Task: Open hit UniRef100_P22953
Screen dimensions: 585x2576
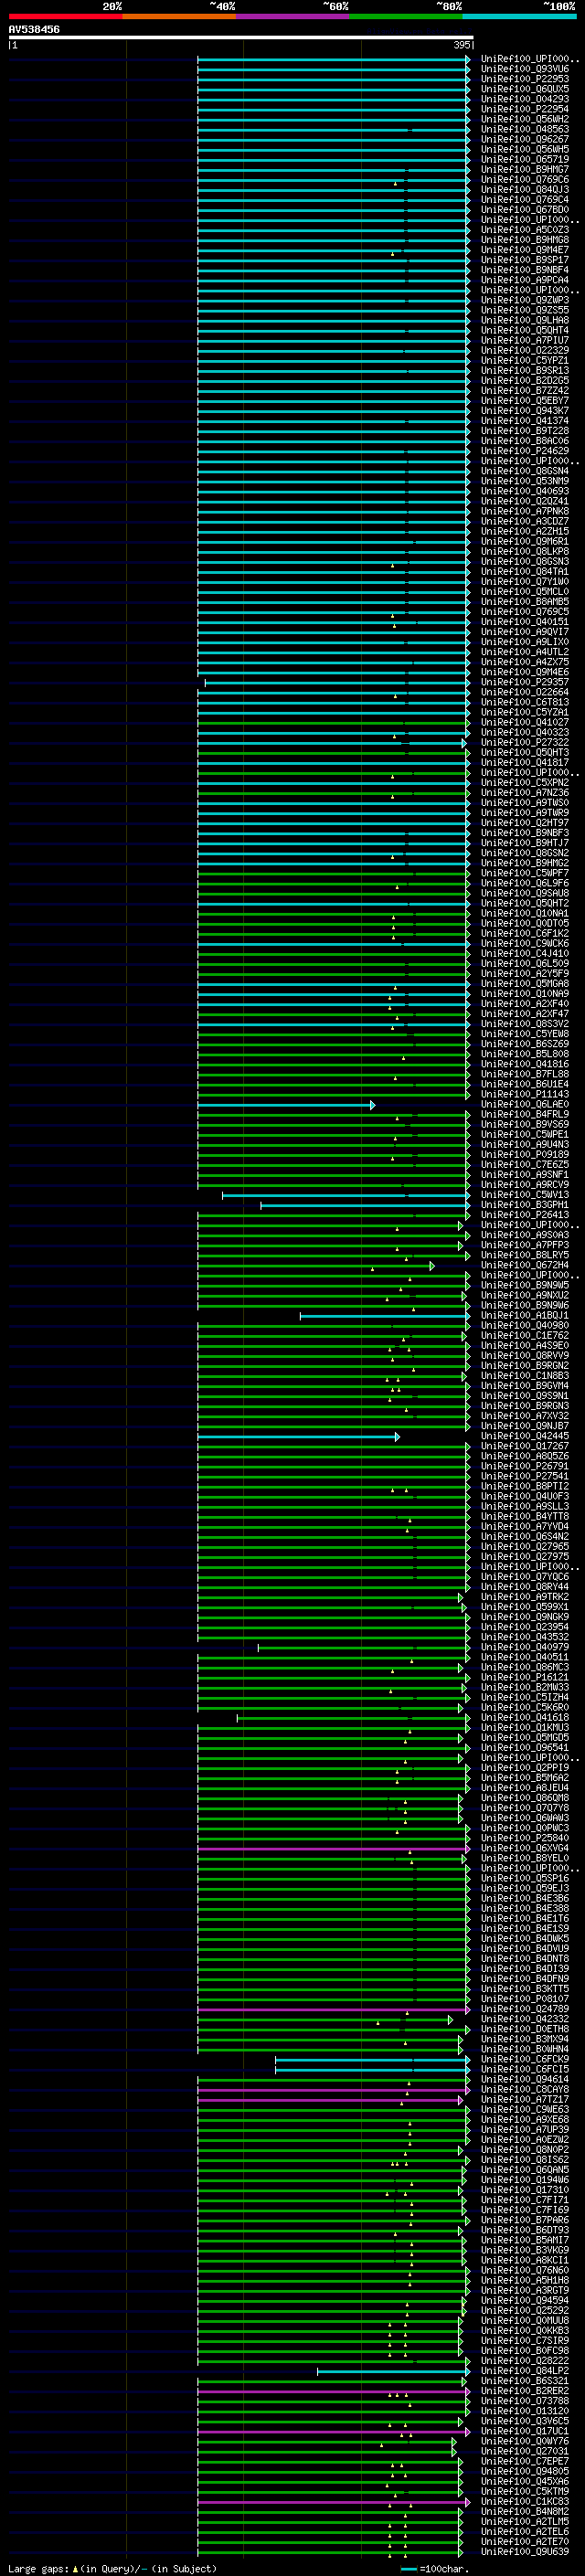Action: pos(525,79)
